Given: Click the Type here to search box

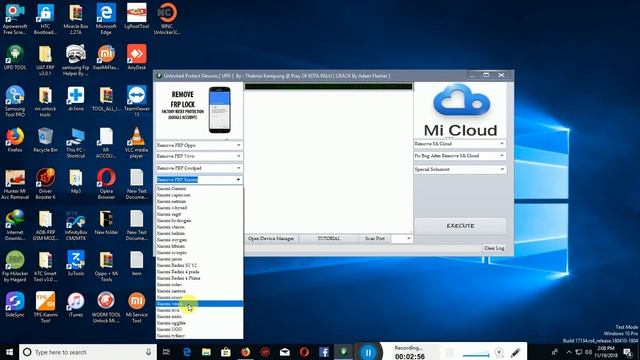Looking at the screenshot, I should [x=88, y=352].
